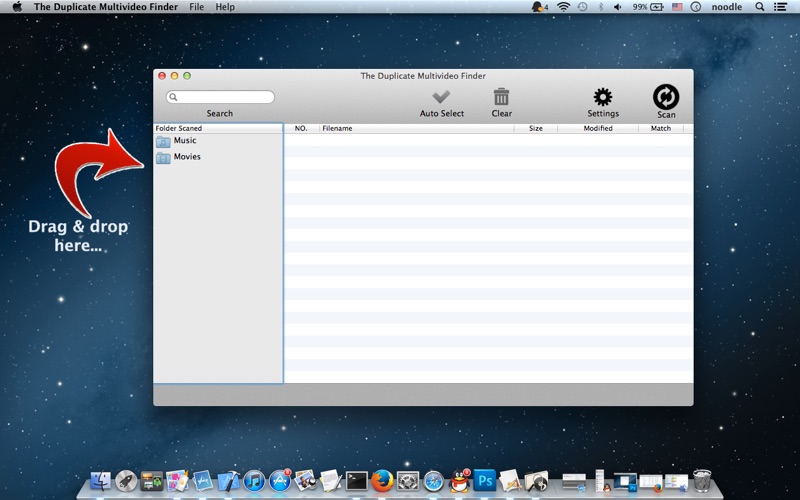
Task: Click the Folder Scaned column header
Action: point(218,128)
